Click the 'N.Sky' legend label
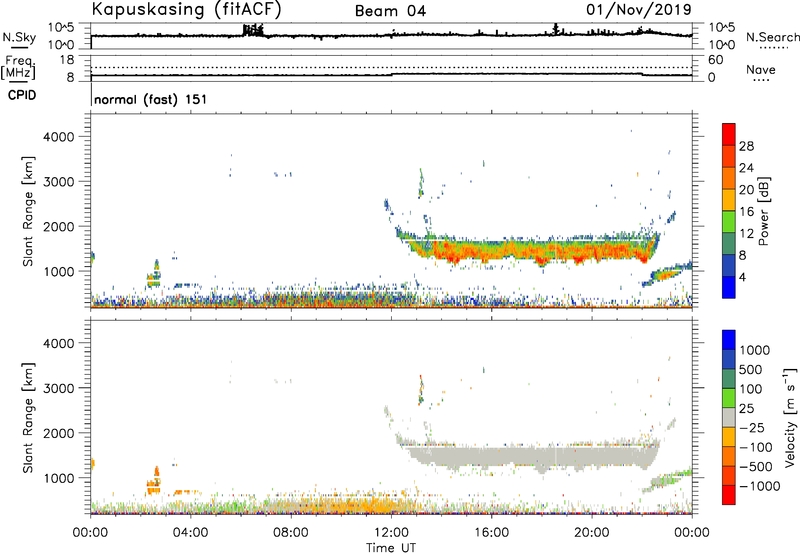Image resolution: width=800 pixels, height=554 pixels. [19, 37]
